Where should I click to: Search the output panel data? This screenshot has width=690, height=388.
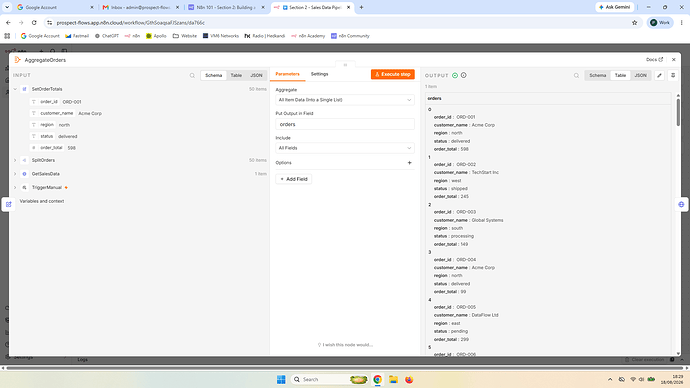tap(576, 76)
